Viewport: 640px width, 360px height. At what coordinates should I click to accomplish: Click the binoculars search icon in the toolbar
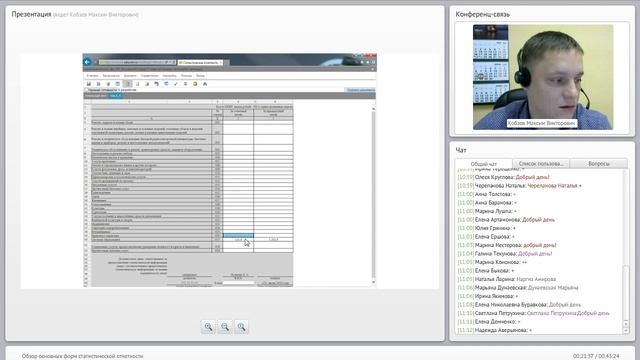pyautogui.click(x=205, y=84)
